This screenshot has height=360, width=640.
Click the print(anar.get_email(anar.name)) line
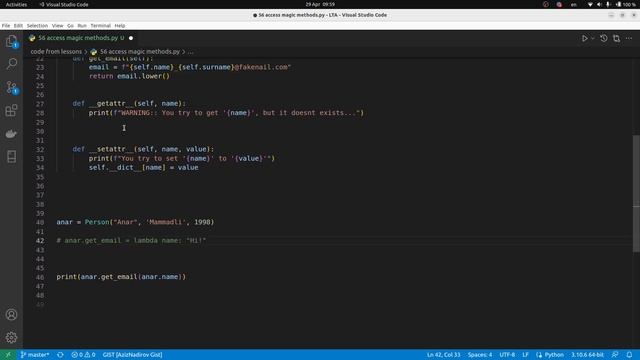(x=121, y=277)
